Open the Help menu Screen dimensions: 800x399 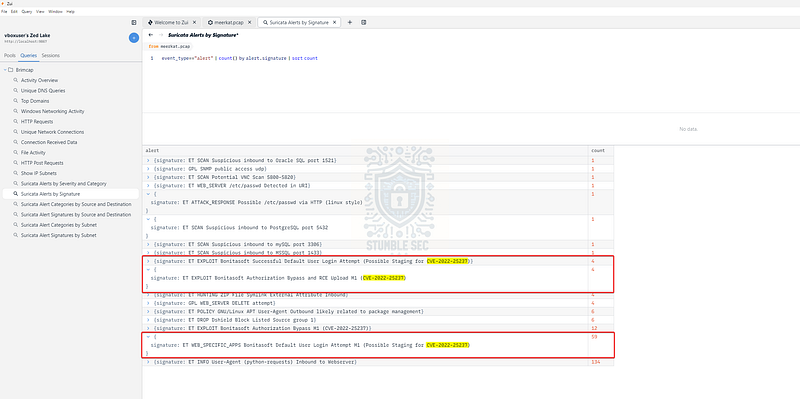[x=70, y=11]
